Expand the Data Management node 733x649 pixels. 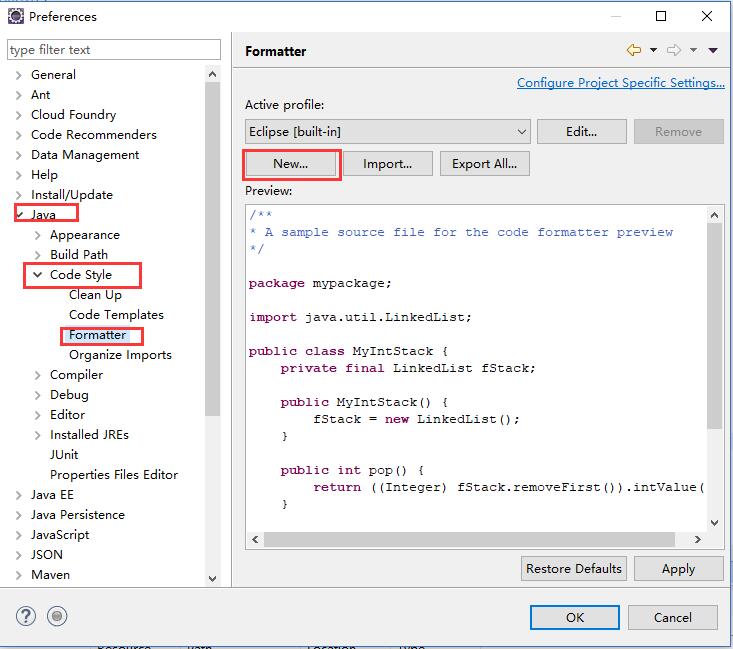(19, 155)
